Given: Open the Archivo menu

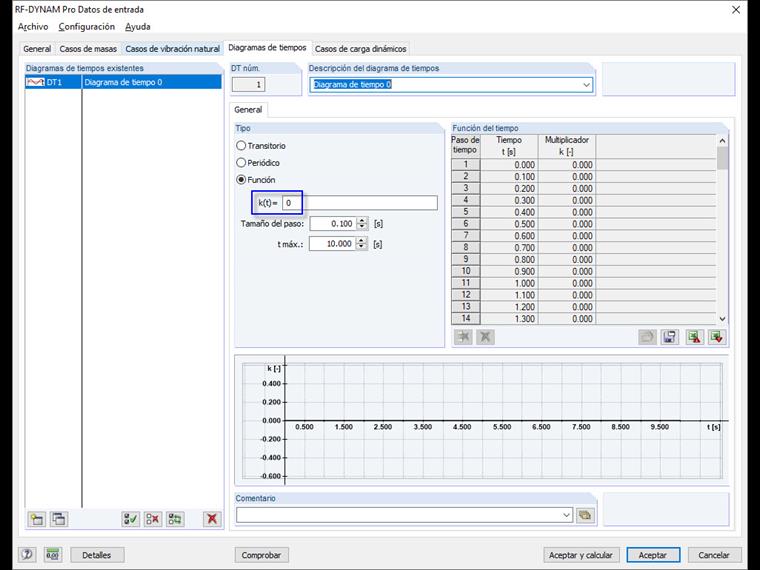Looking at the screenshot, I should click(33, 27).
